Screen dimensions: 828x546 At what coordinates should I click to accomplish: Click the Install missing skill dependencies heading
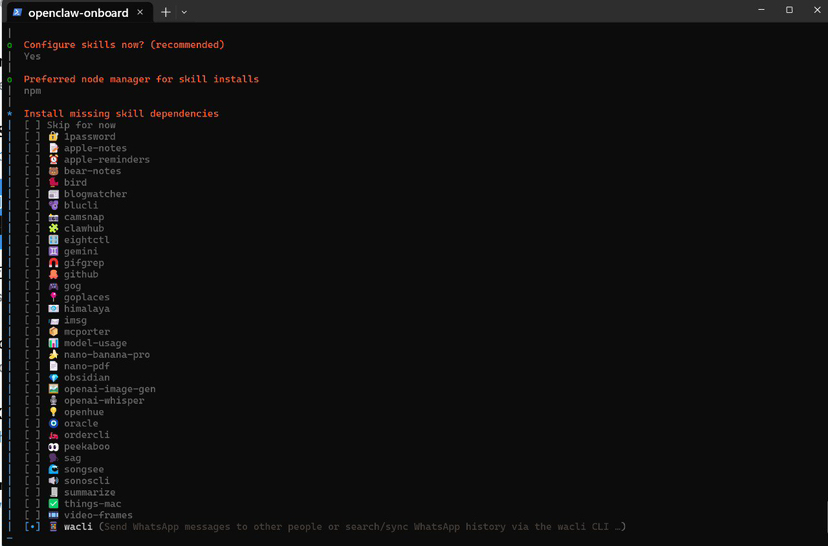click(121, 114)
